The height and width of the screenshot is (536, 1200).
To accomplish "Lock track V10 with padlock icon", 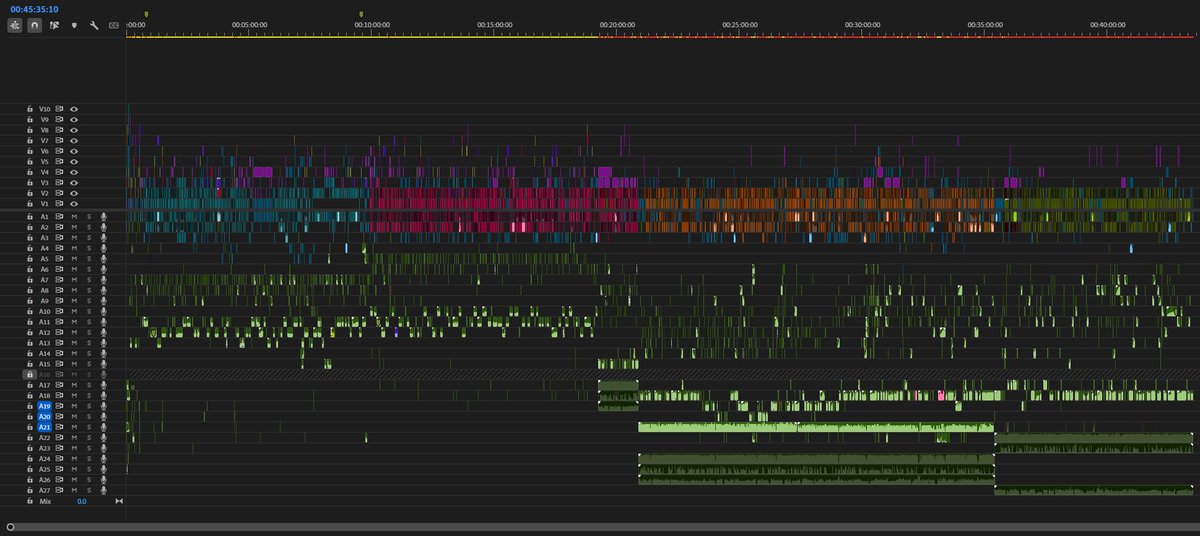I will point(30,109).
